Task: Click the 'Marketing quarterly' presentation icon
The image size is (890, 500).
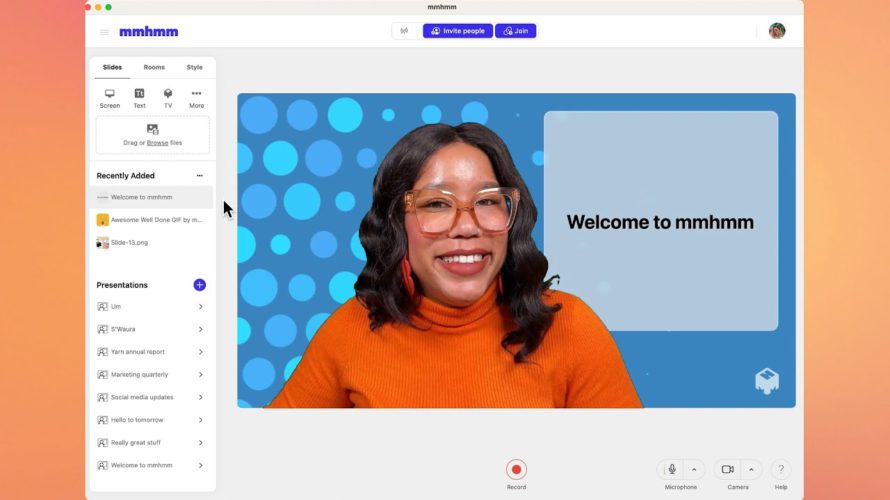Action: 102,375
